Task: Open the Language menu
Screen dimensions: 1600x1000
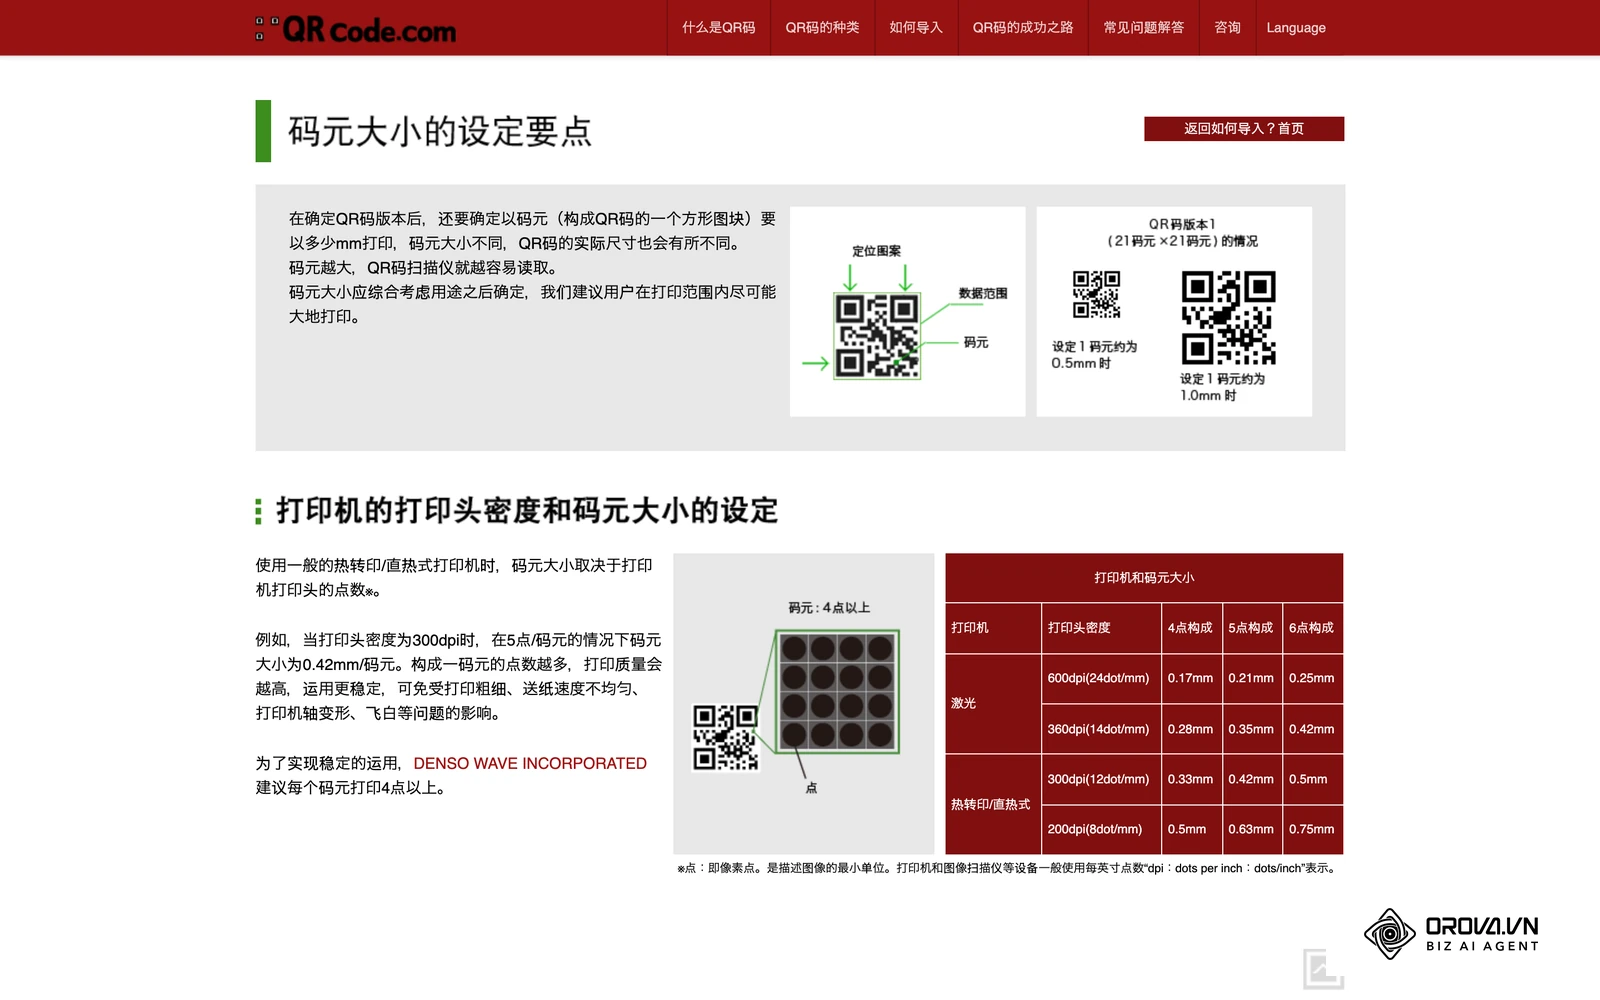Action: click(x=1296, y=27)
